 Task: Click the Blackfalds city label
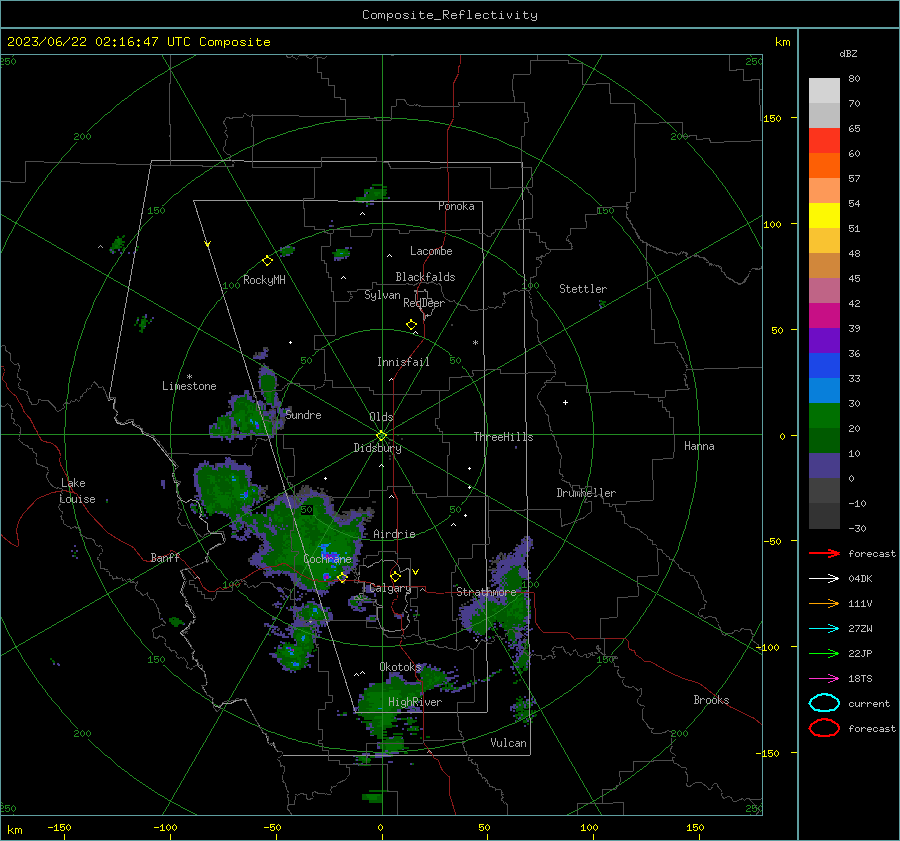[425, 277]
